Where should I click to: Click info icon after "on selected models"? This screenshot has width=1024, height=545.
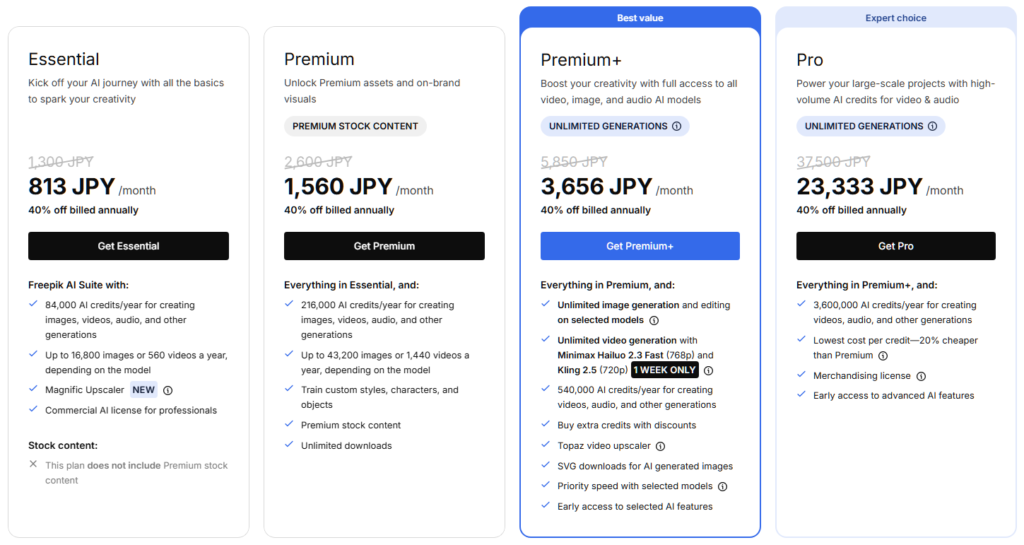pyautogui.click(x=654, y=320)
